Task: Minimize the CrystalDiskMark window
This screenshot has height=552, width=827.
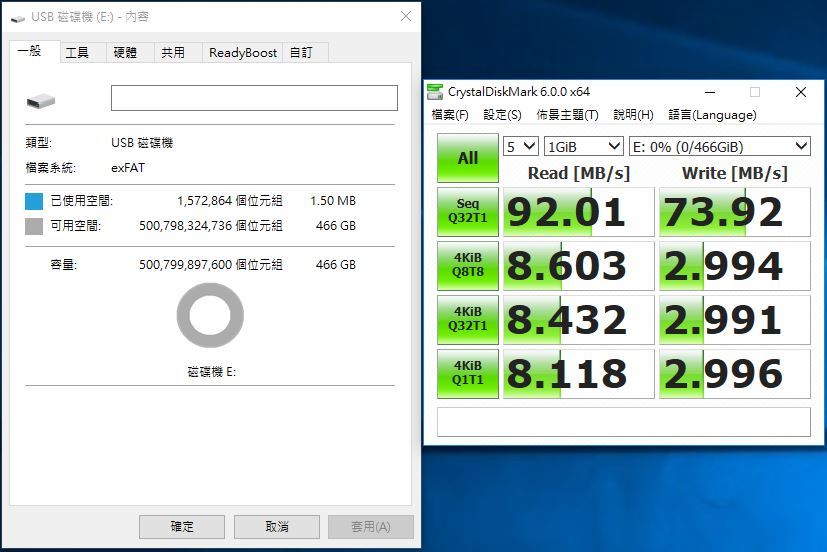Action: point(710,92)
